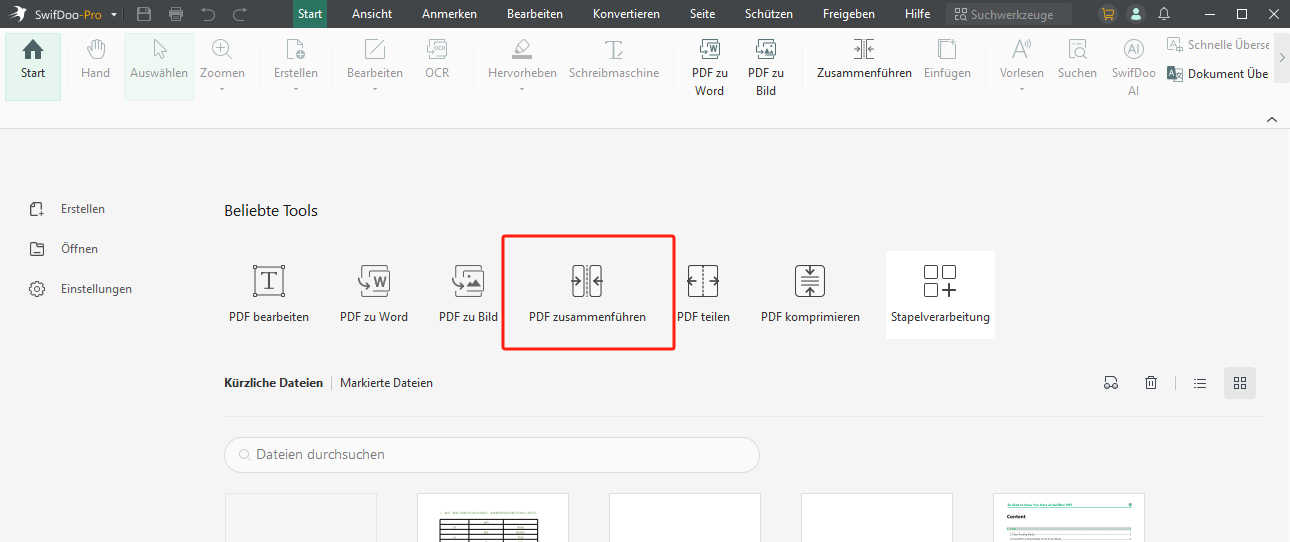This screenshot has height=542, width=1290.
Task: Open Stapelverarbeitung batch processing tile
Action: 940,294
